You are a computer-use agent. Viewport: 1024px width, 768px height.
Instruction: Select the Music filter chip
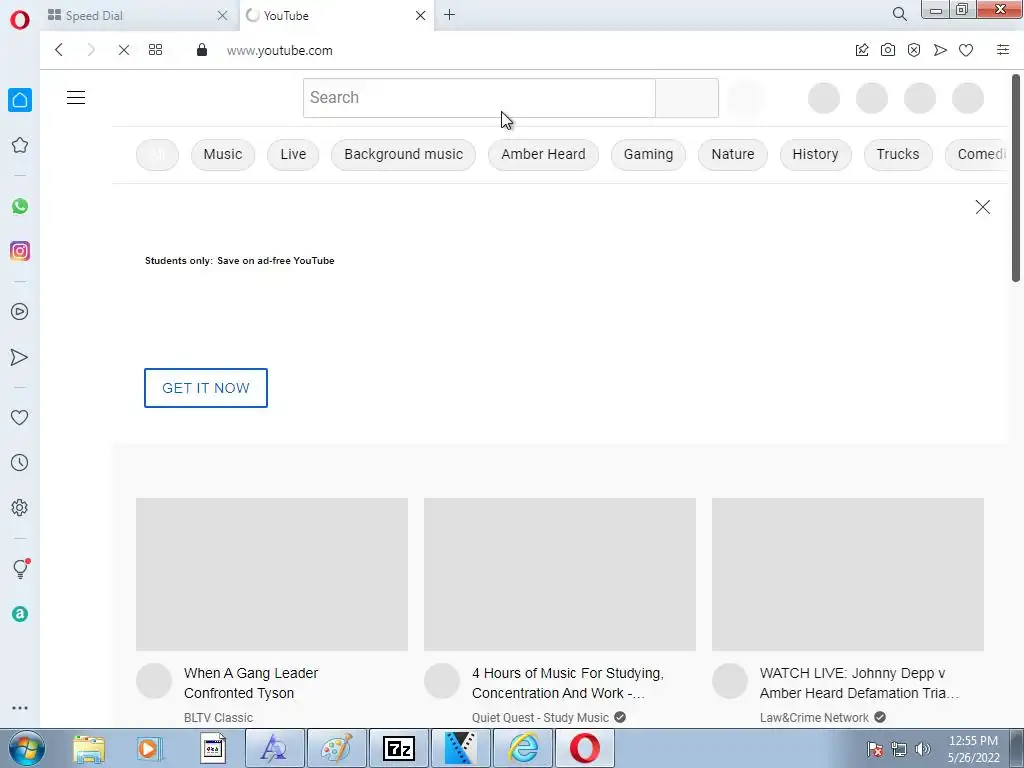(223, 155)
